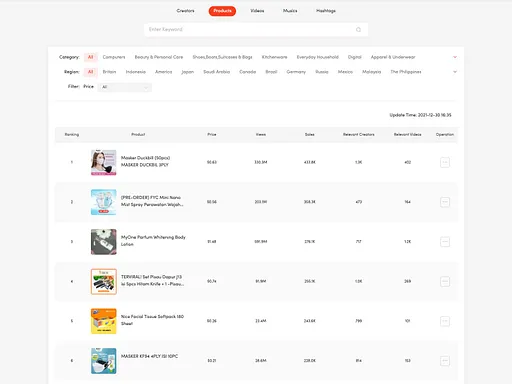Filter by Shoes, Boots, Suitcases & Bags

pyautogui.click(x=222, y=57)
